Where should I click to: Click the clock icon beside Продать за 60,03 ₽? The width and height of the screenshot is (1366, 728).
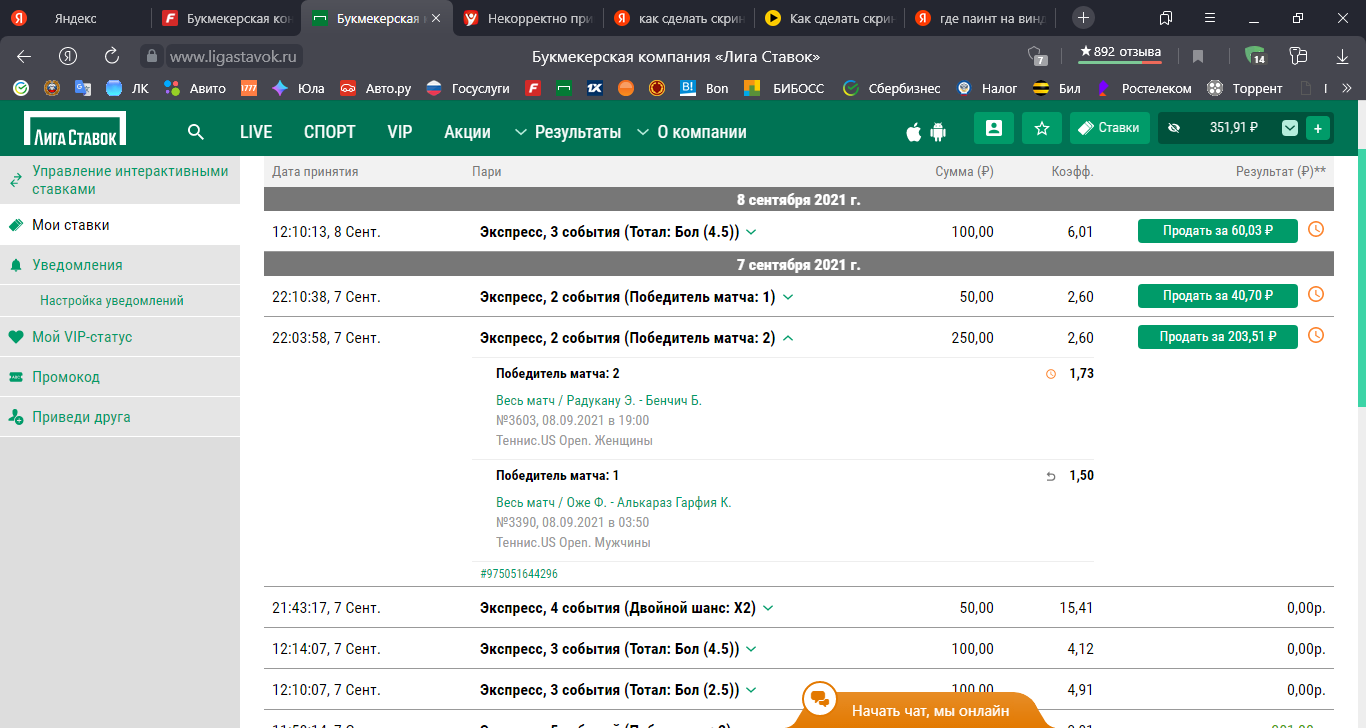coord(1316,230)
